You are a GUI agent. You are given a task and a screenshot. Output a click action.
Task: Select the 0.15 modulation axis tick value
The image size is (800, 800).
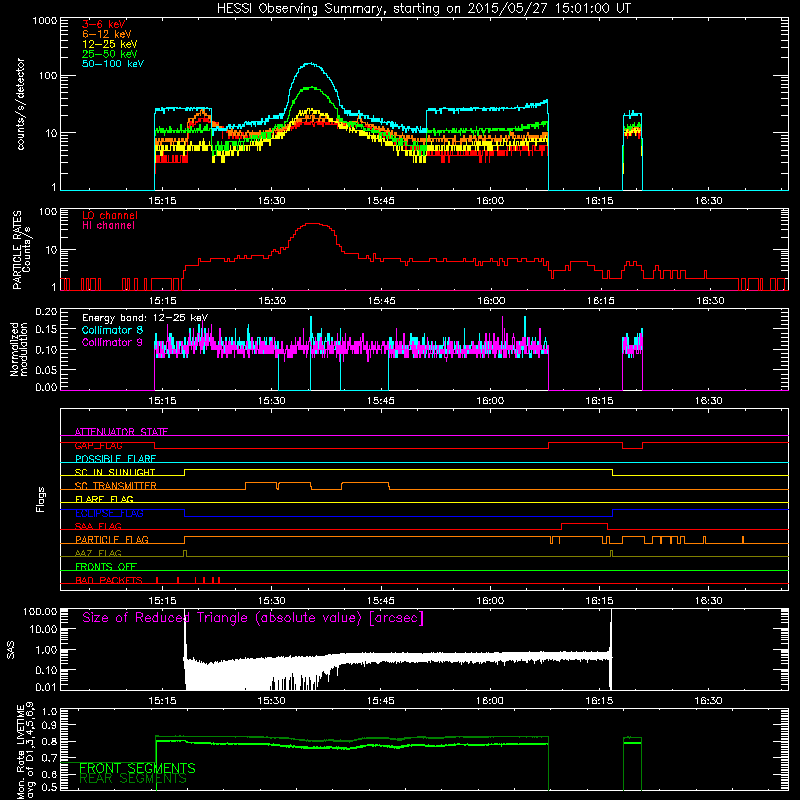(x=46, y=329)
